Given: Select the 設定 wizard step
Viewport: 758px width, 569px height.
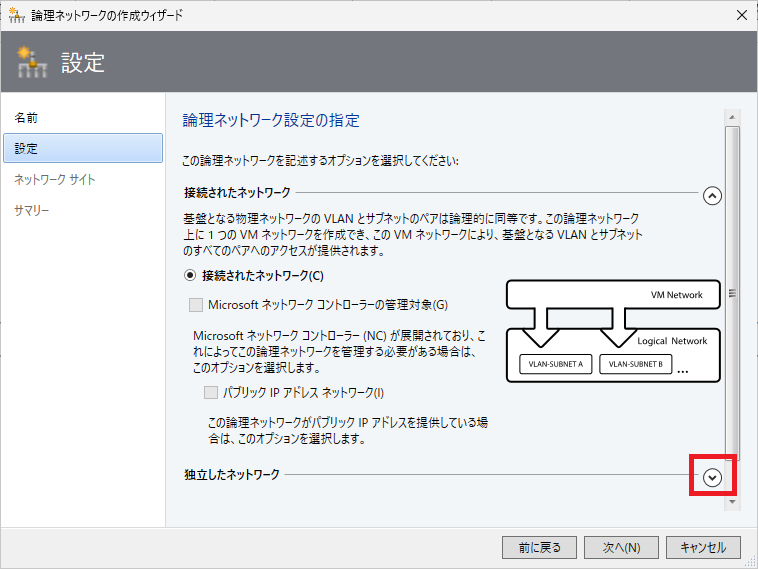Looking at the screenshot, I should [x=83, y=148].
